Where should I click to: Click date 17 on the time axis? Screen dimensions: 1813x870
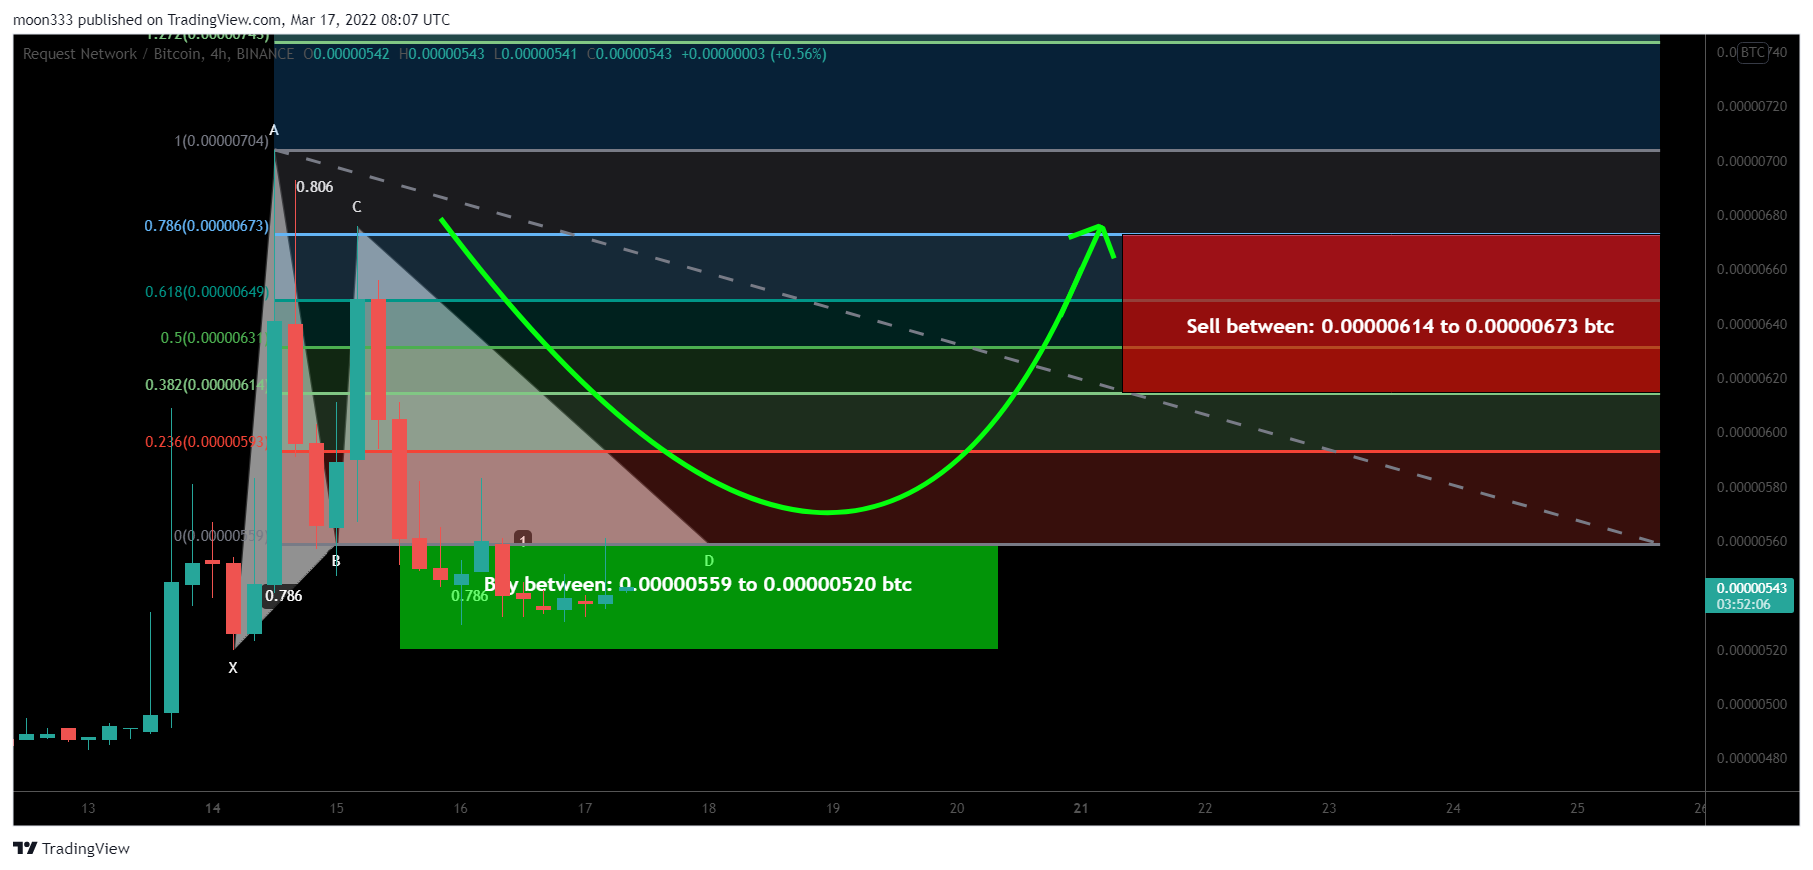585,808
